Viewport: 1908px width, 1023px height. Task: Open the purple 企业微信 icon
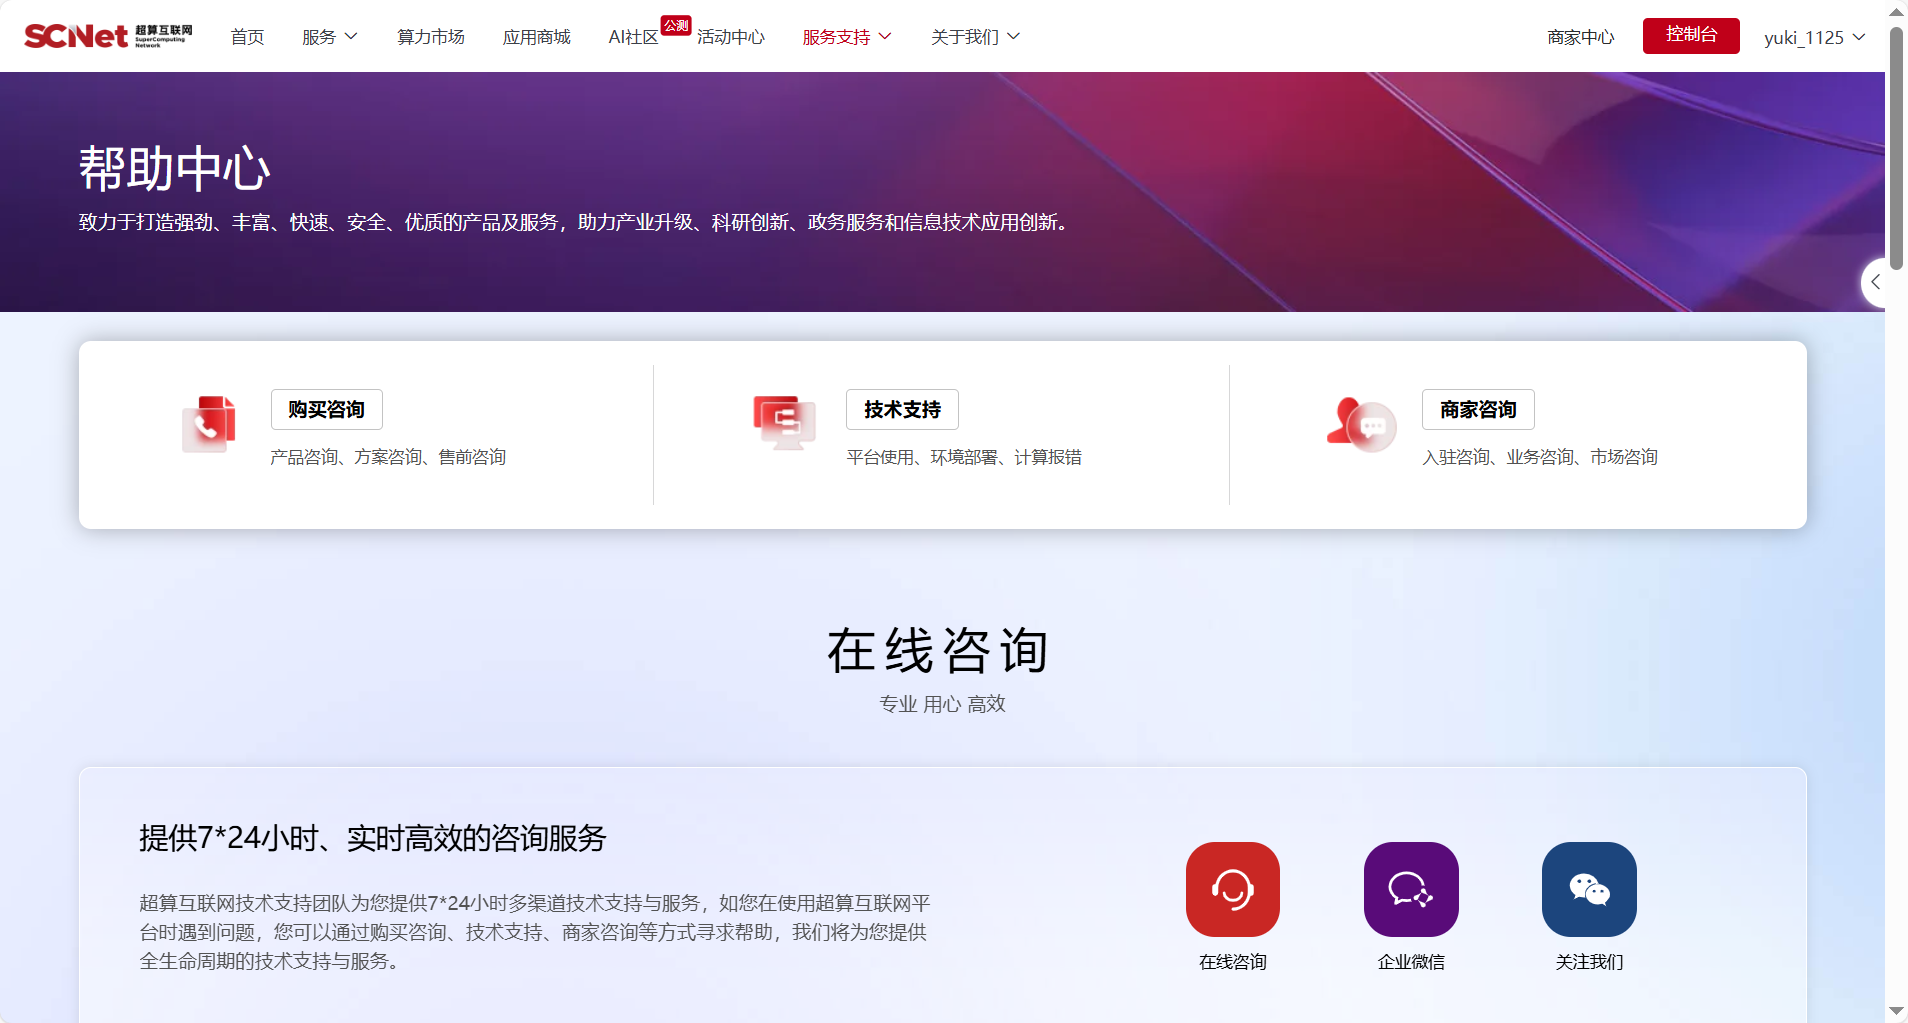[1410, 889]
